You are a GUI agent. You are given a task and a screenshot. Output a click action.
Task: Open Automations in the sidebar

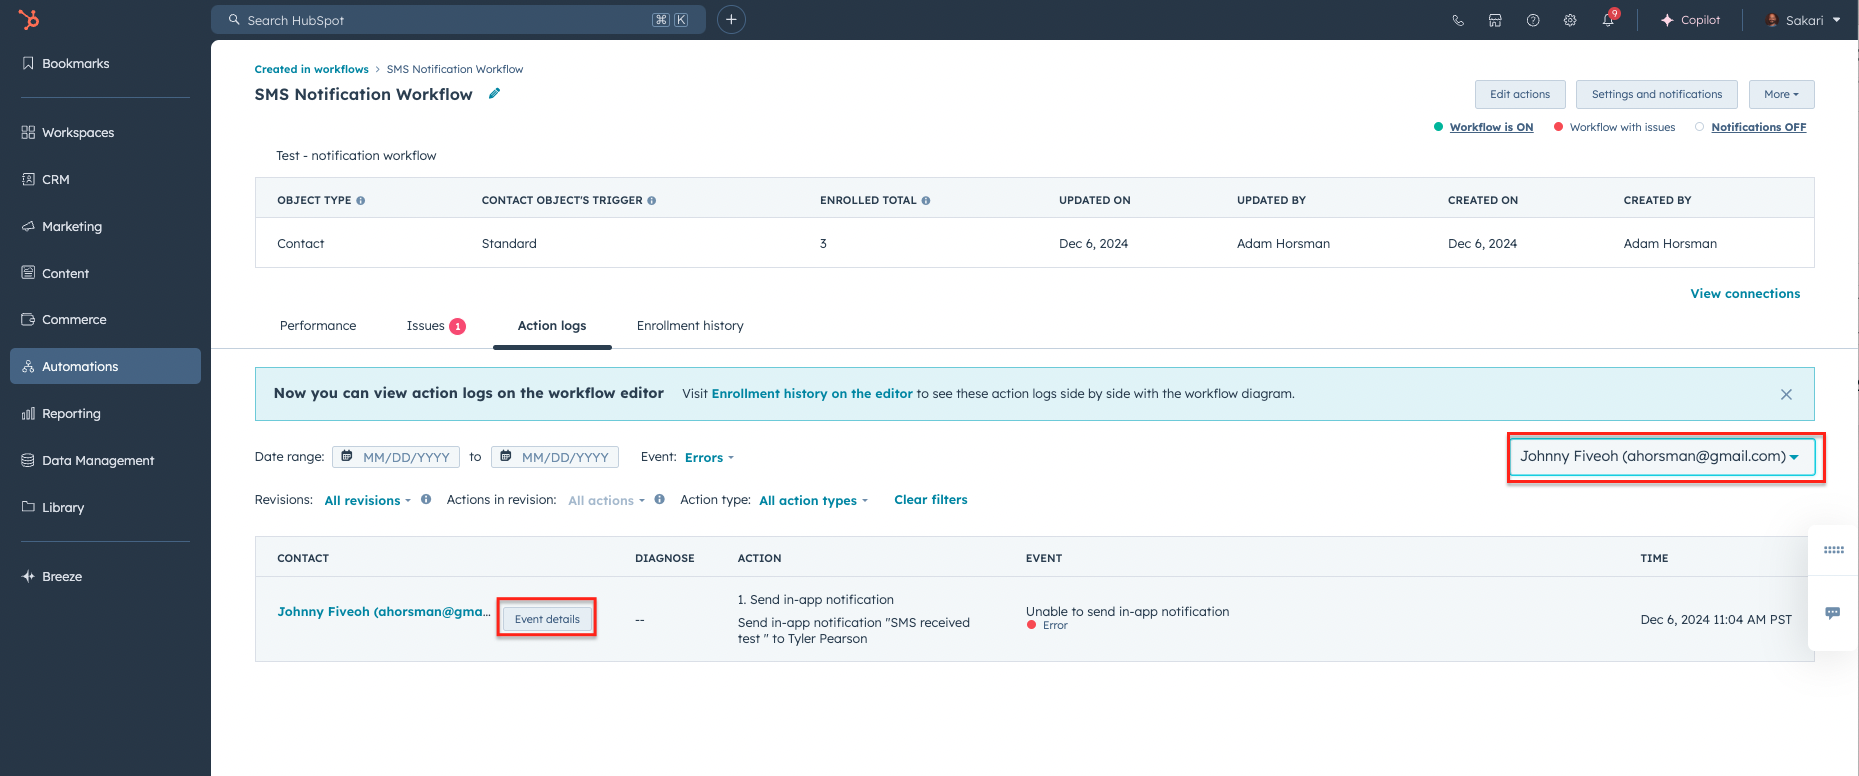point(105,366)
